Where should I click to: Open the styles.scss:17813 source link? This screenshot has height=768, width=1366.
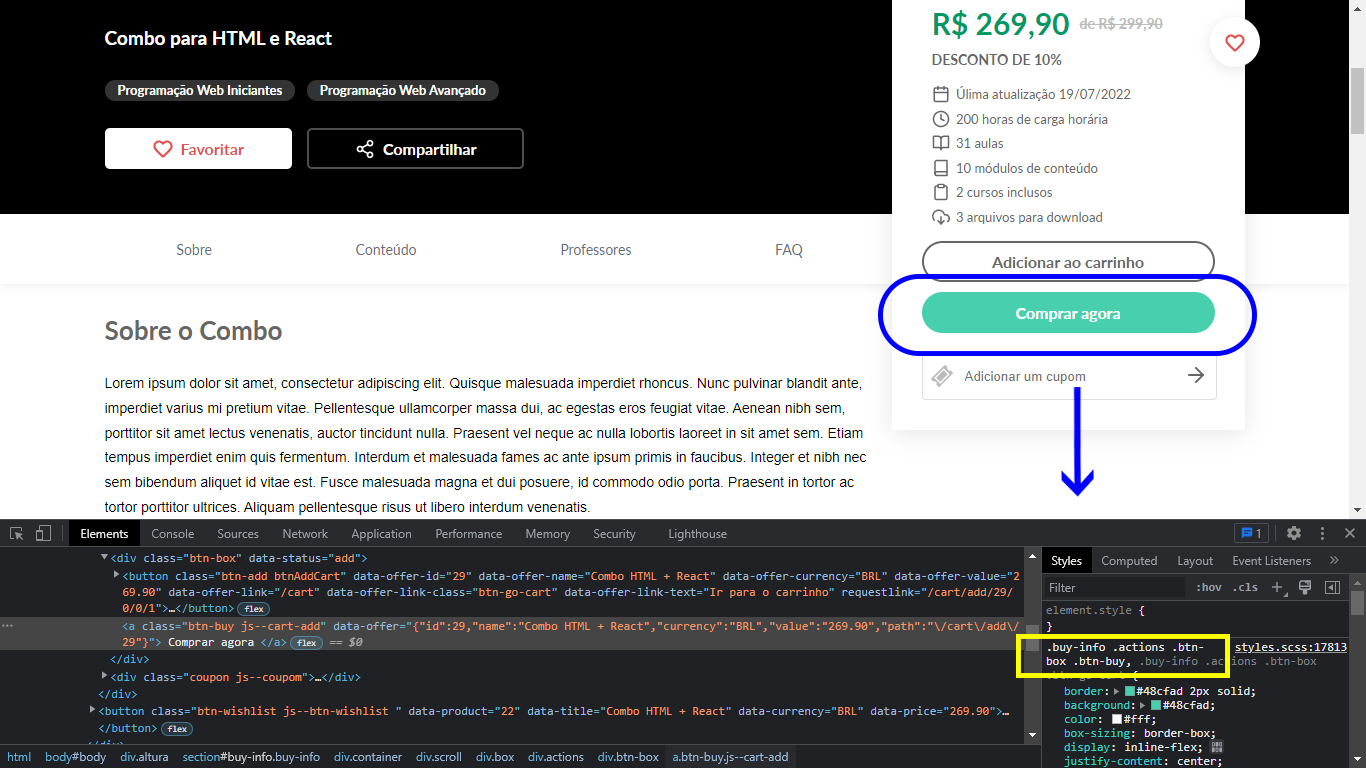tap(1291, 647)
